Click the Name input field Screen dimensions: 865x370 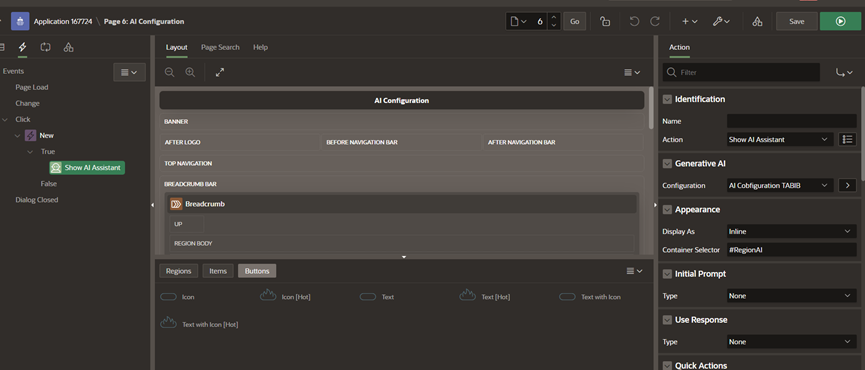coord(792,121)
